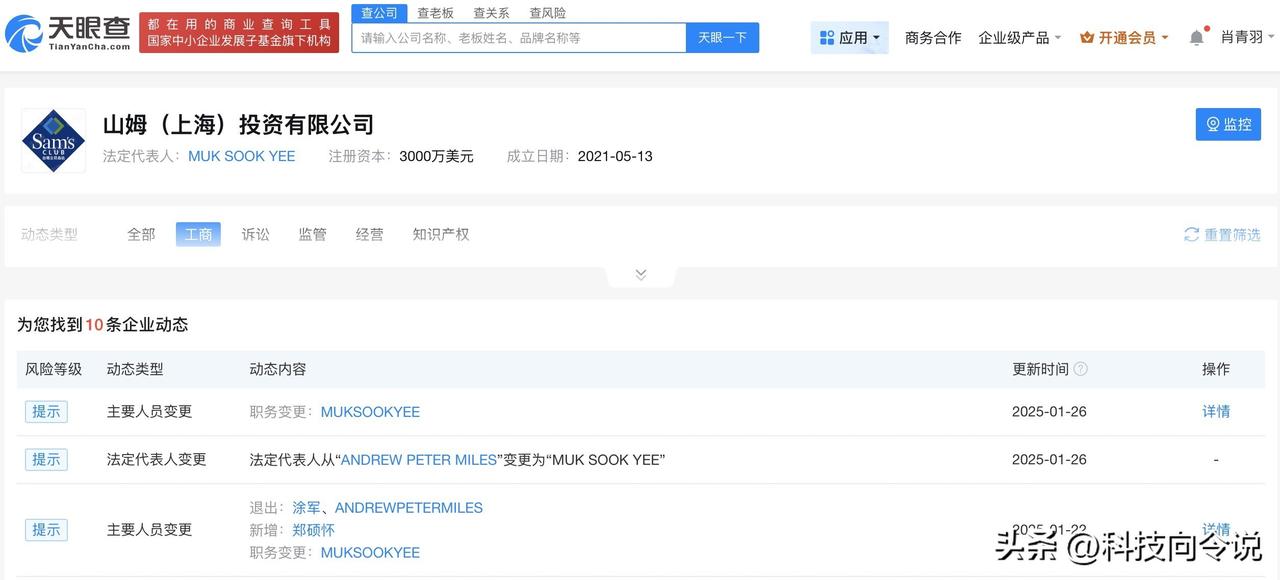
Task: Open the 涂军 person link
Action: (x=307, y=507)
